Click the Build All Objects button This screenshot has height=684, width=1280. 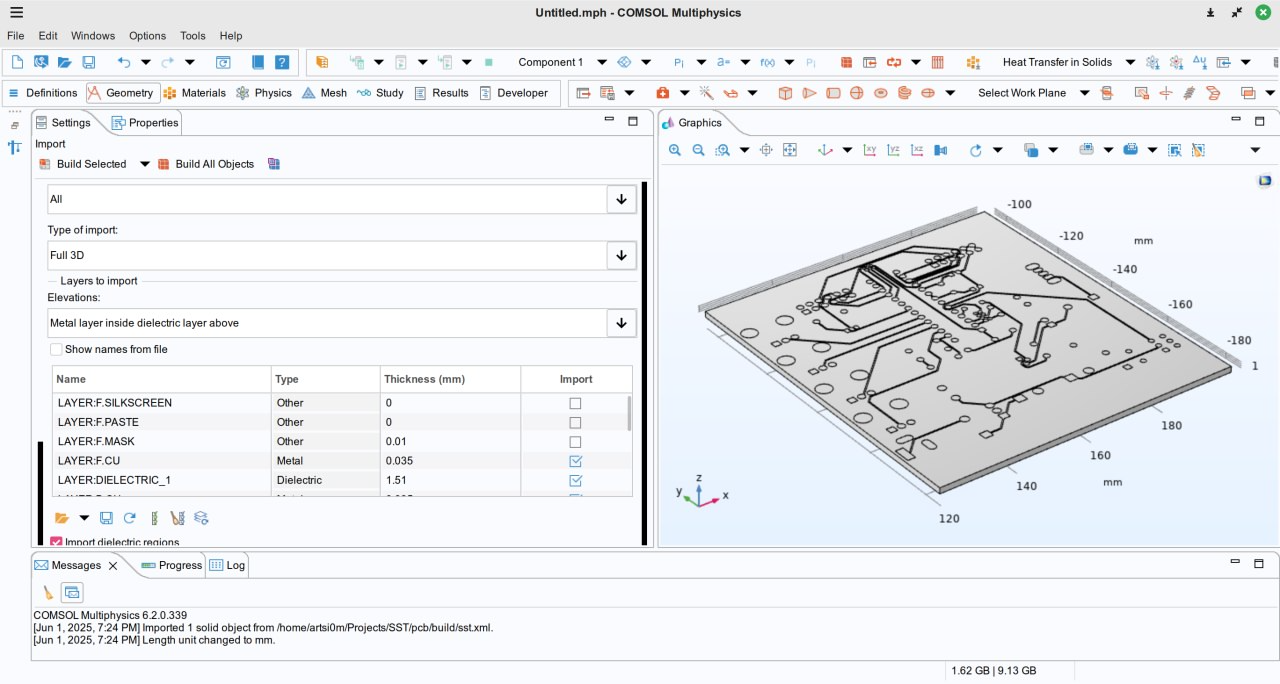(206, 164)
